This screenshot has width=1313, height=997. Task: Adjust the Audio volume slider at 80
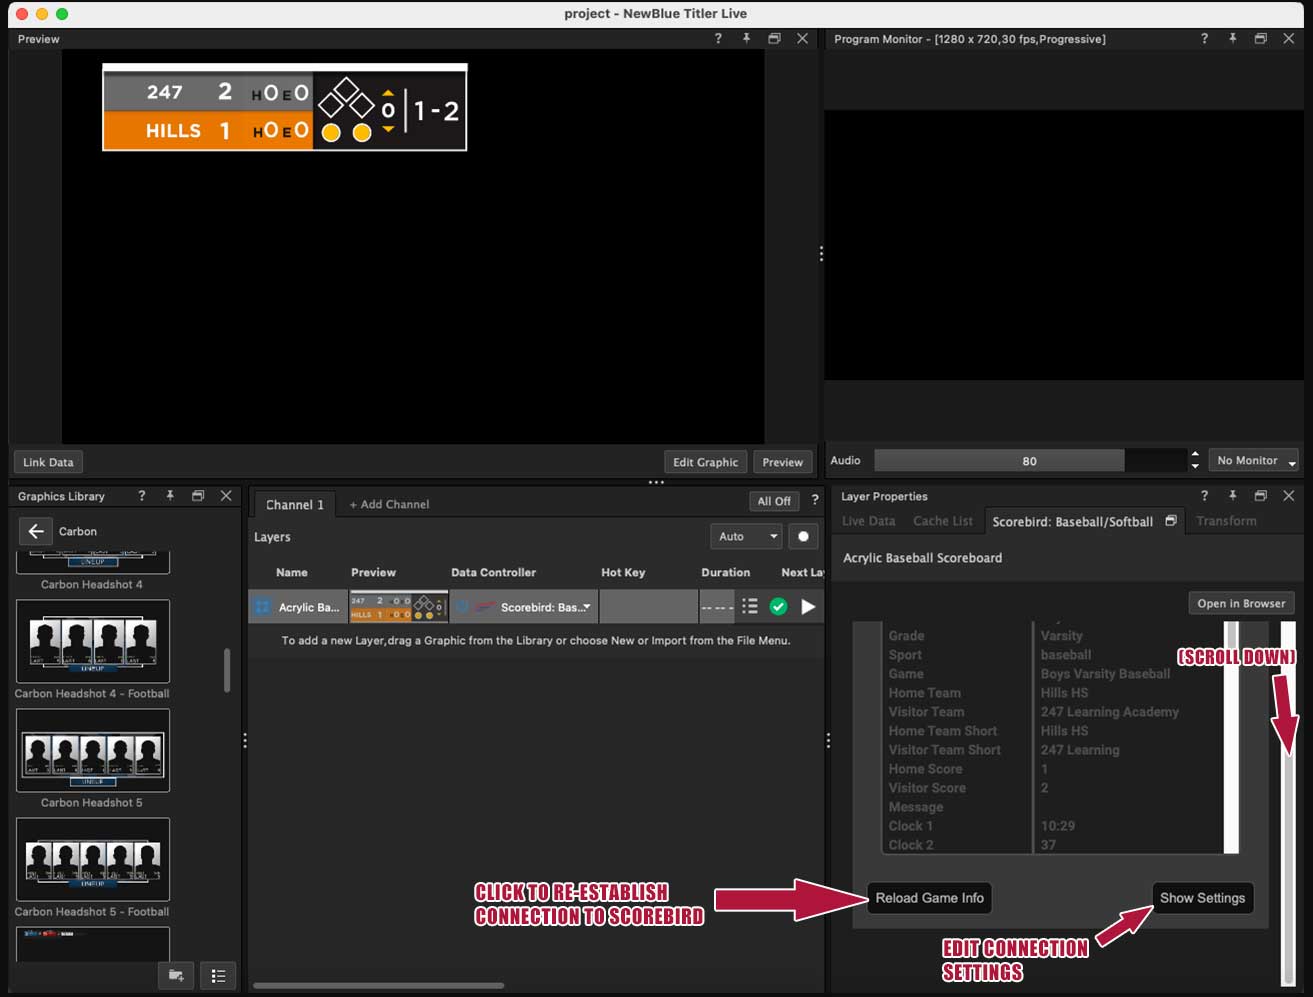[x=1030, y=460]
